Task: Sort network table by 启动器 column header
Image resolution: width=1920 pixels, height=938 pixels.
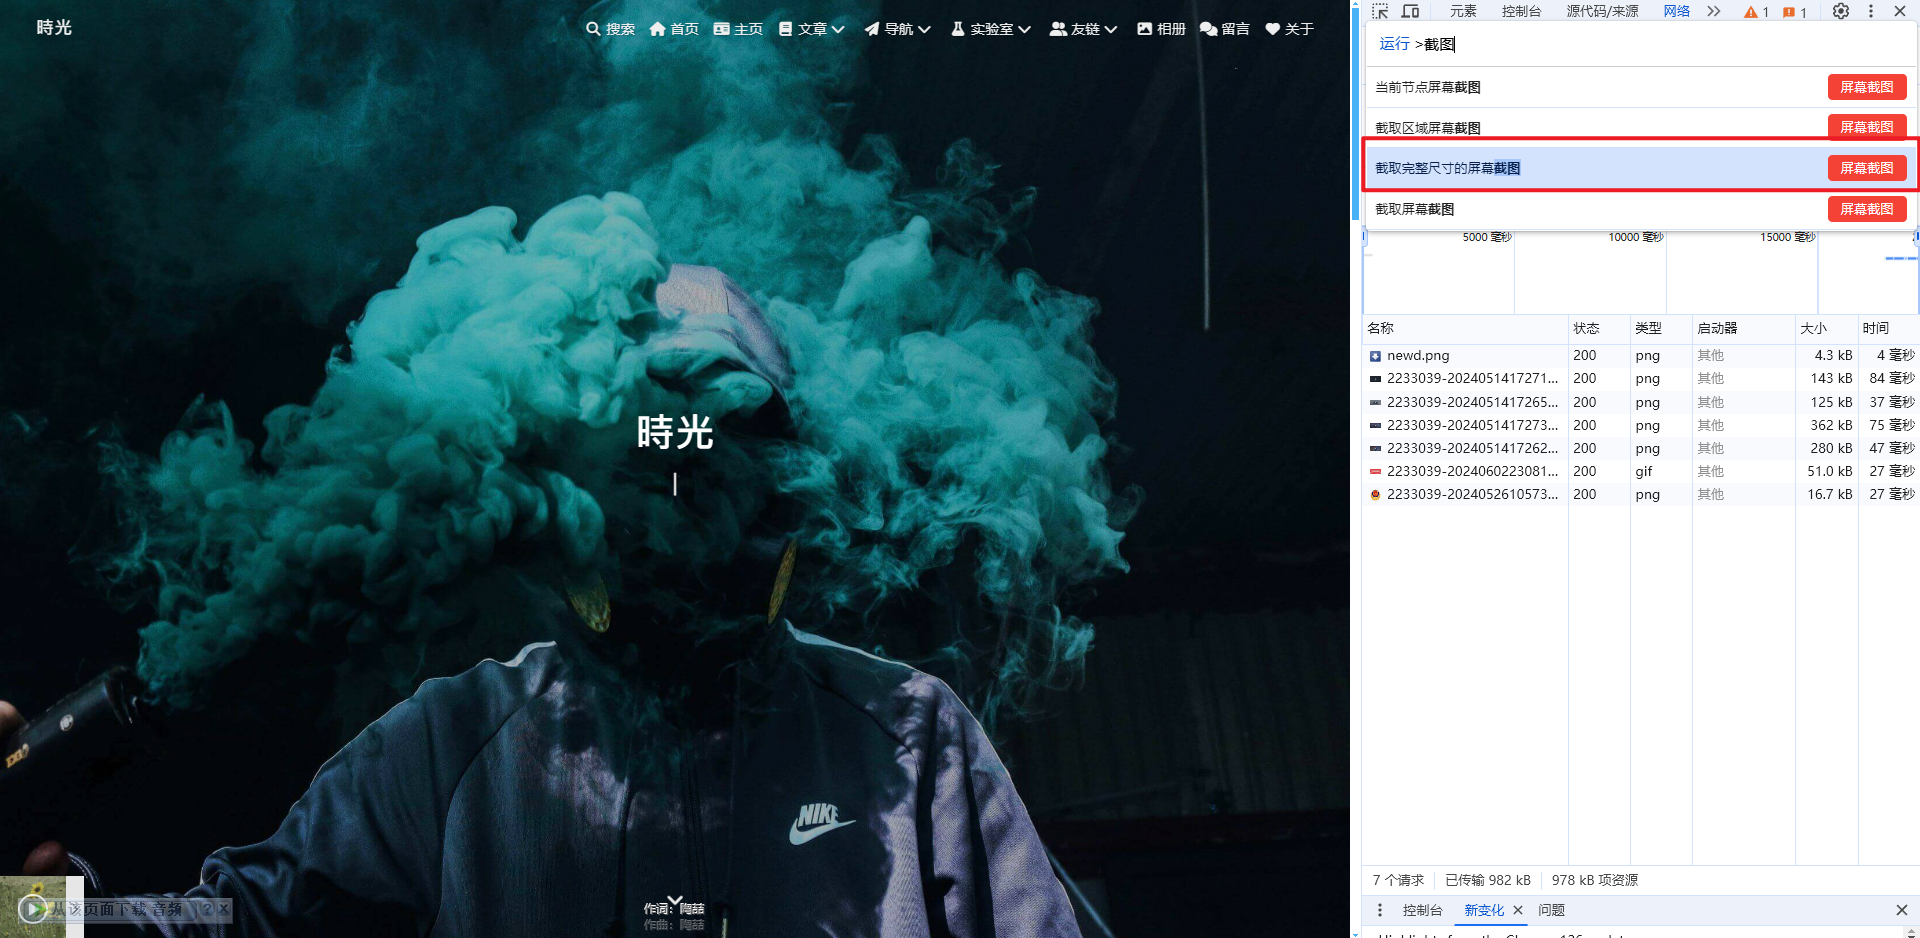Action: coord(1743,328)
